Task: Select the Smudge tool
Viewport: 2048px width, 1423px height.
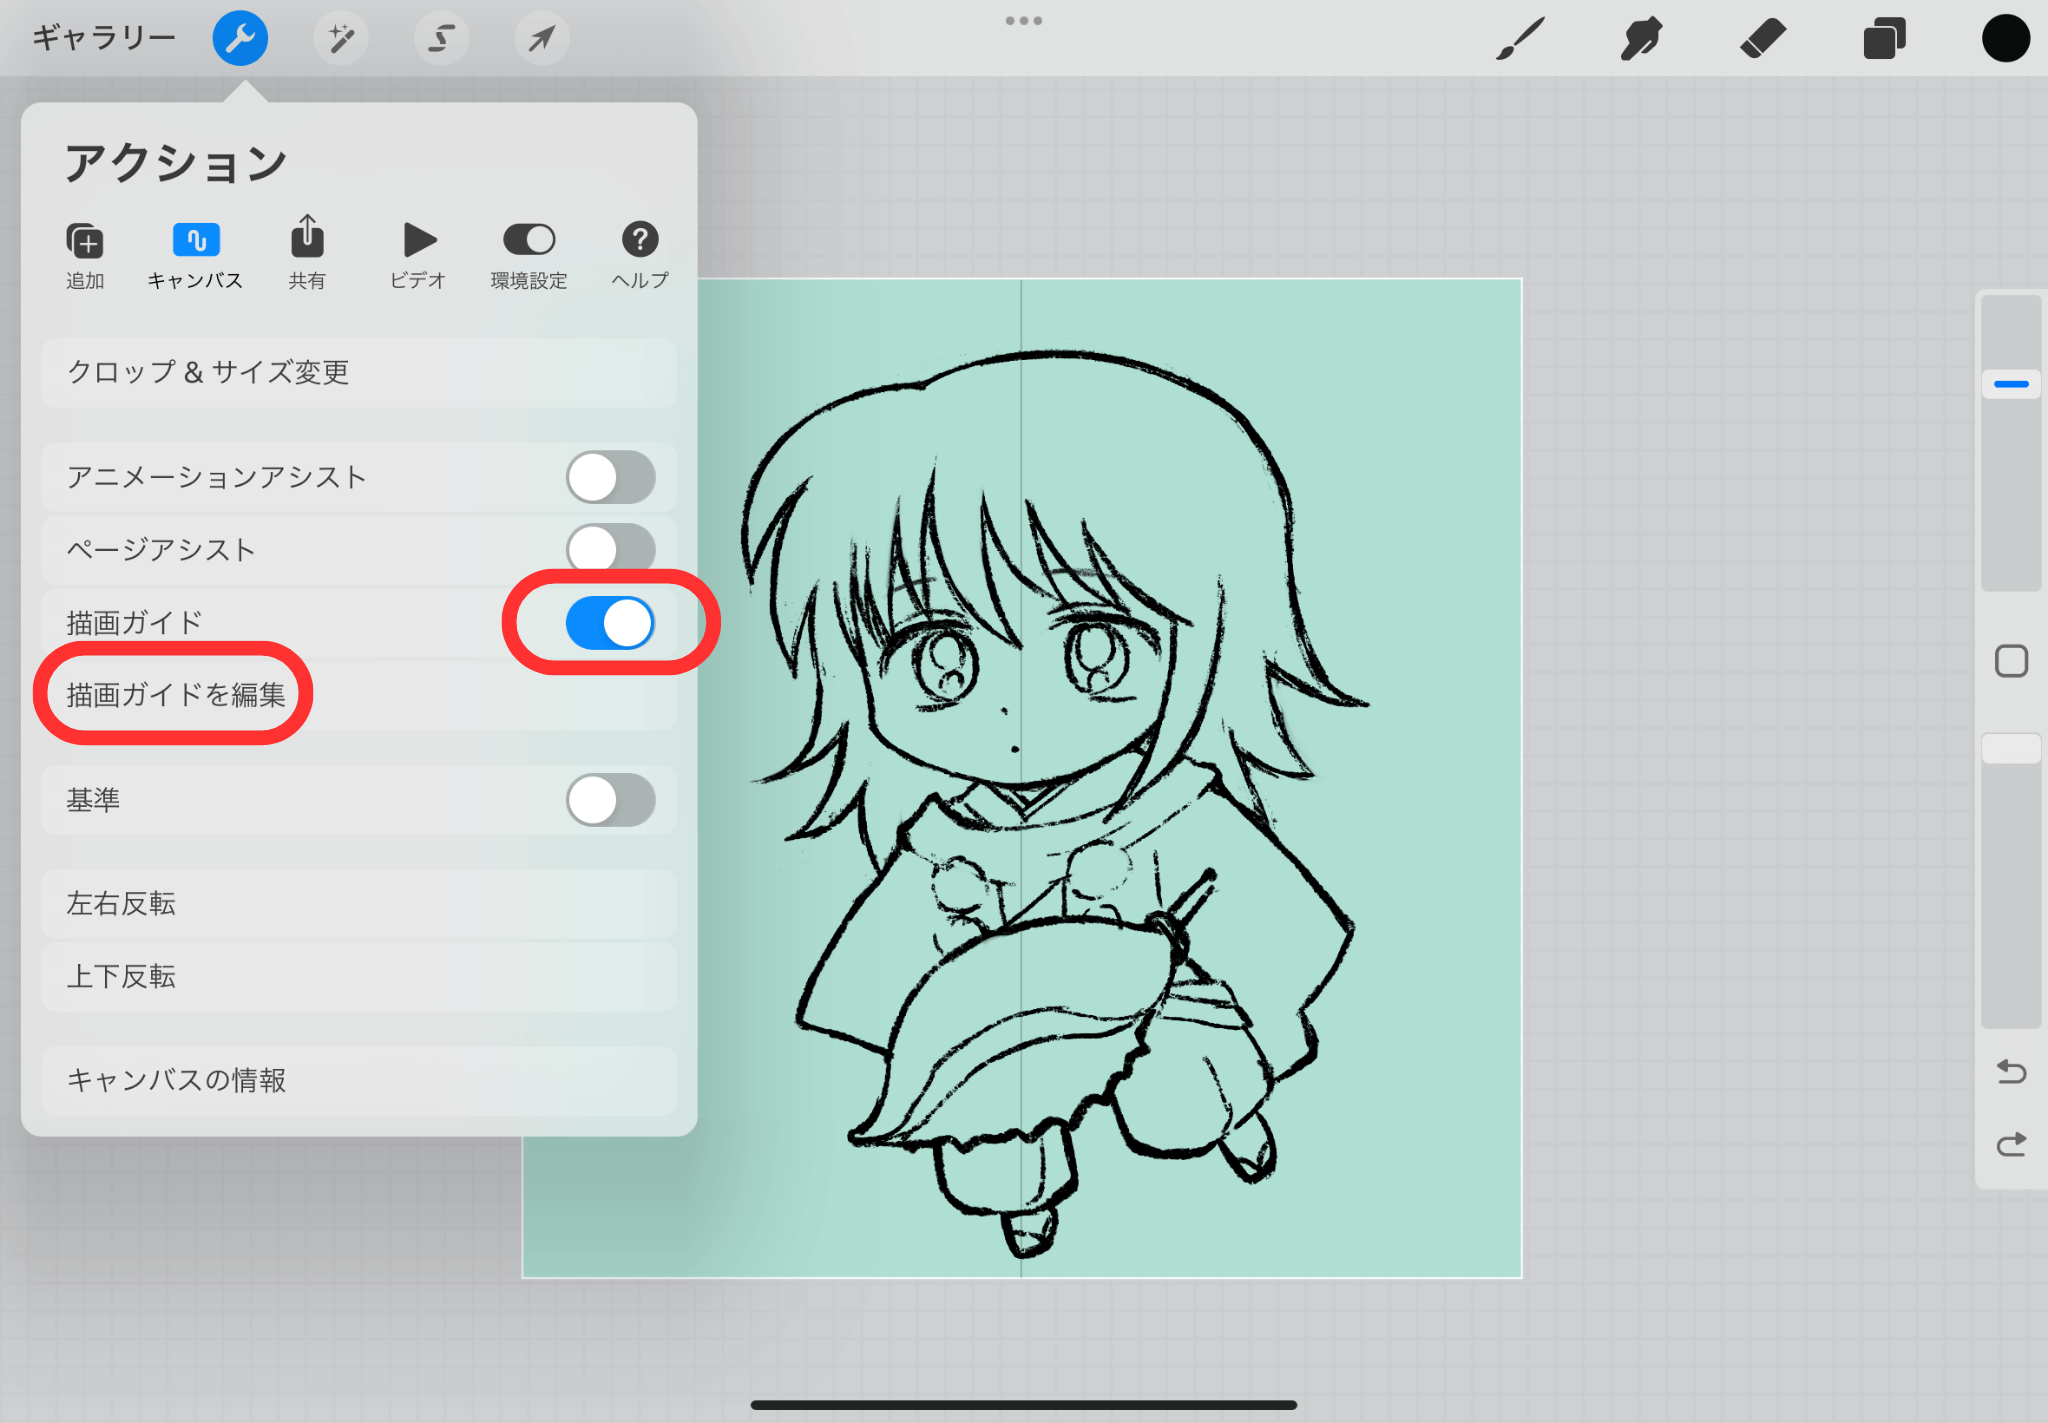Action: tap(1641, 39)
